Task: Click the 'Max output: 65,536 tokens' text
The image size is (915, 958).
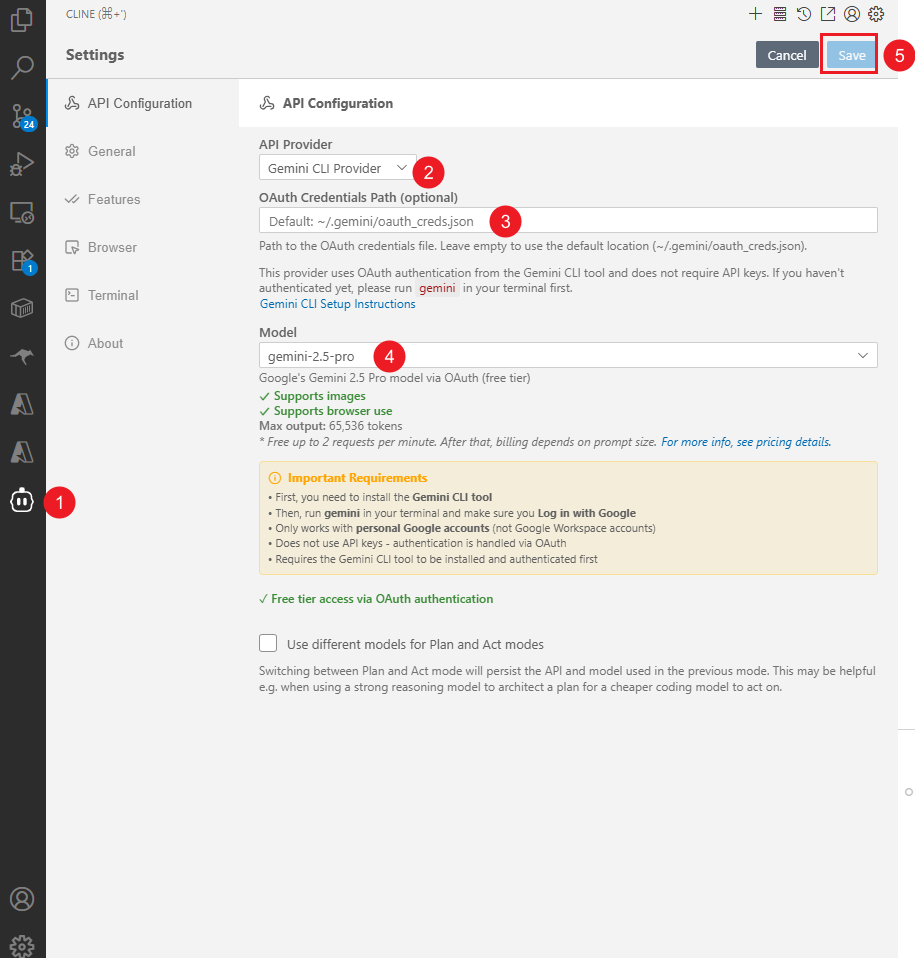Action: click(330, 426)
